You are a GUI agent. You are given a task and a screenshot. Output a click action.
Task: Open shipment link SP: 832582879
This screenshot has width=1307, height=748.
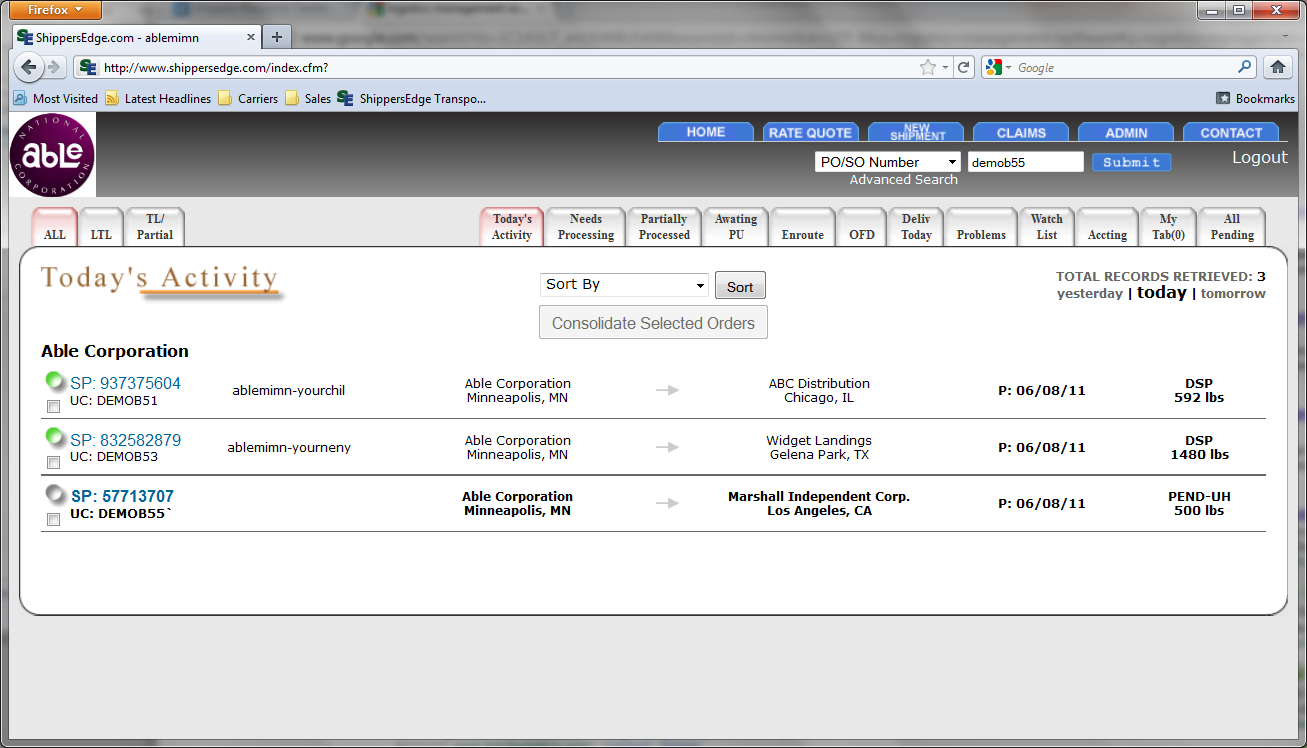126,440
